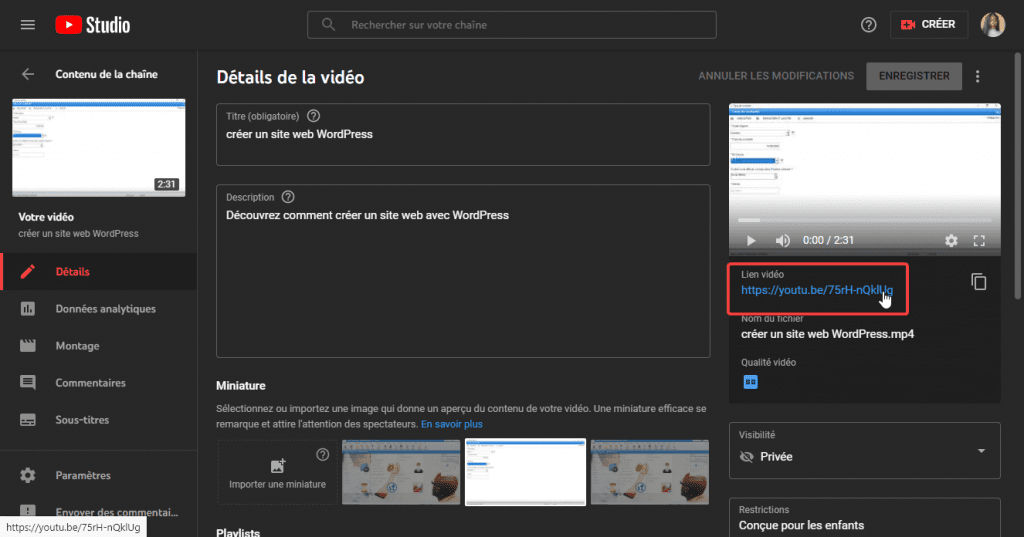Open the Restrictions panel
The width and height of the screenshot is (1024, 537).
tap(865, 518)
